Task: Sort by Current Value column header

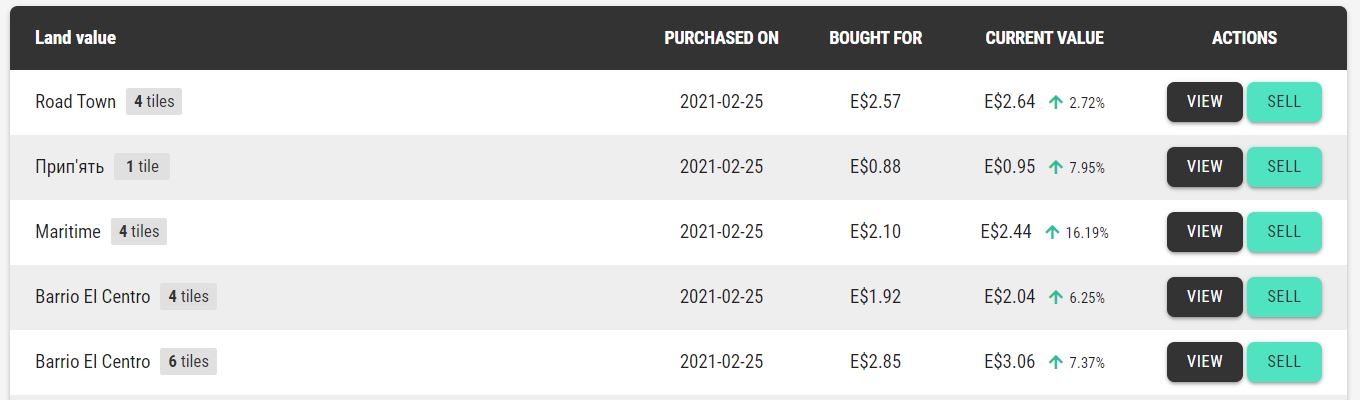Action: pyautogui.click(x=1044, y=38)
